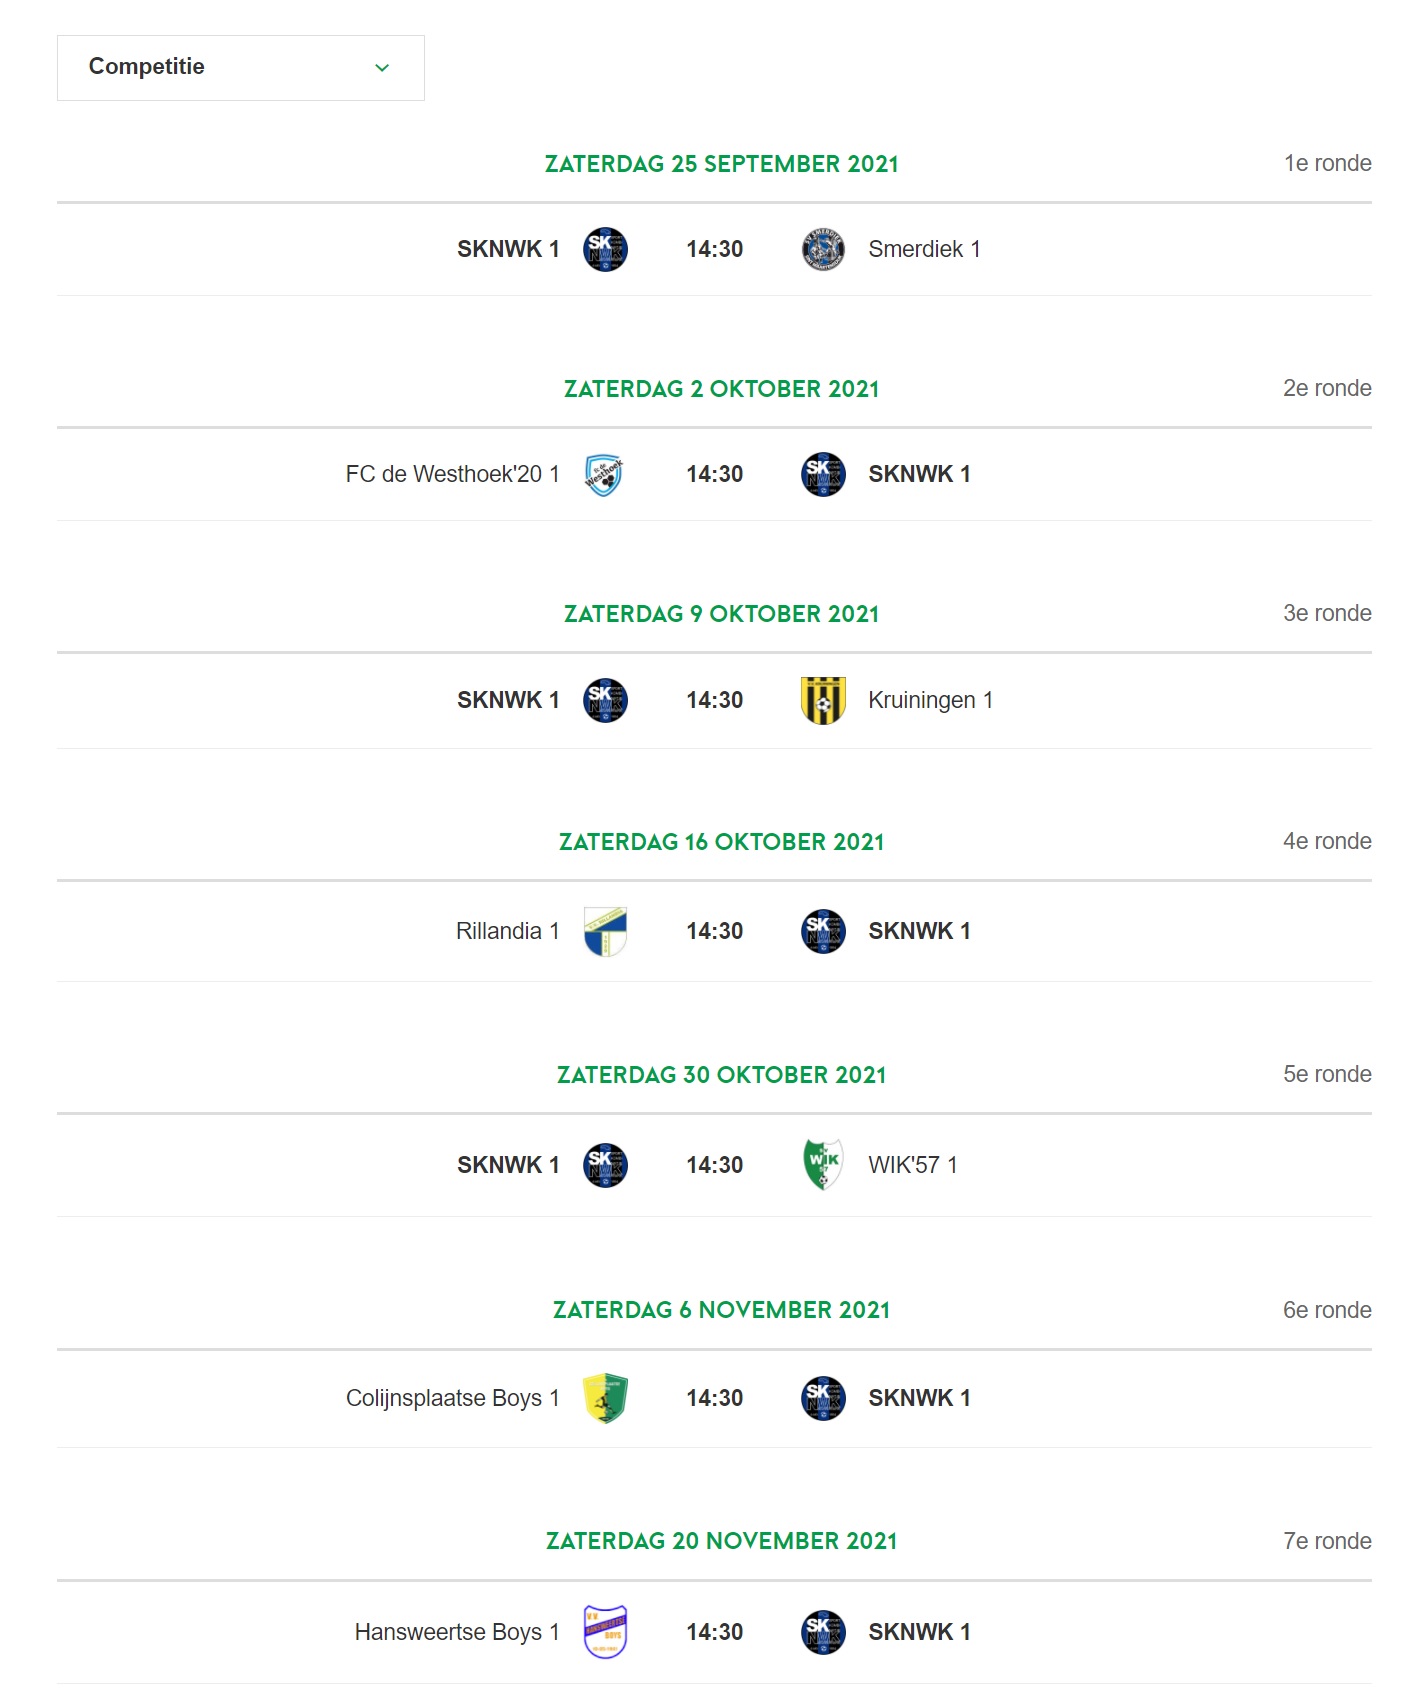This screenshot has width=1425, height=1704.
Task: Select the Hansweertse Boys 1 team name
Action: coord(457,1632)
